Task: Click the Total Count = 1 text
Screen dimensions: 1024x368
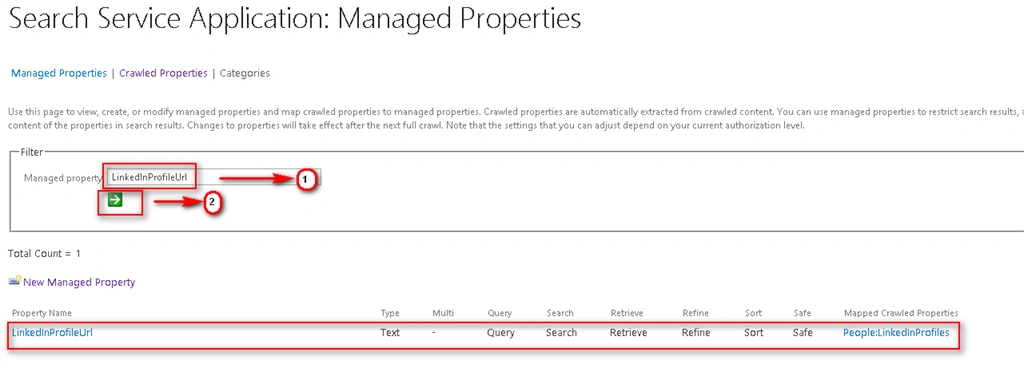Action: [x=44, y=253]
